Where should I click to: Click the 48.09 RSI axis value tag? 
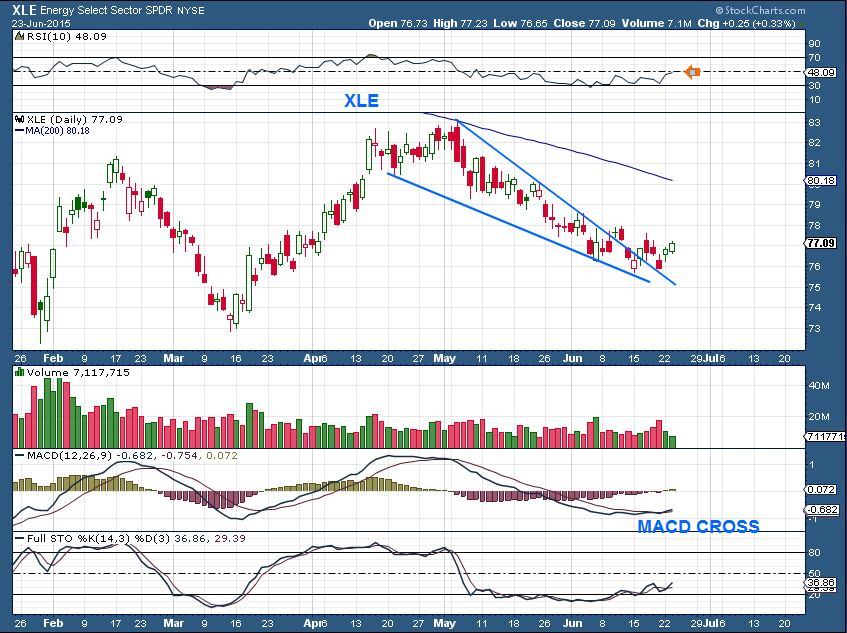pyautogui.click(x=821, y=72)
